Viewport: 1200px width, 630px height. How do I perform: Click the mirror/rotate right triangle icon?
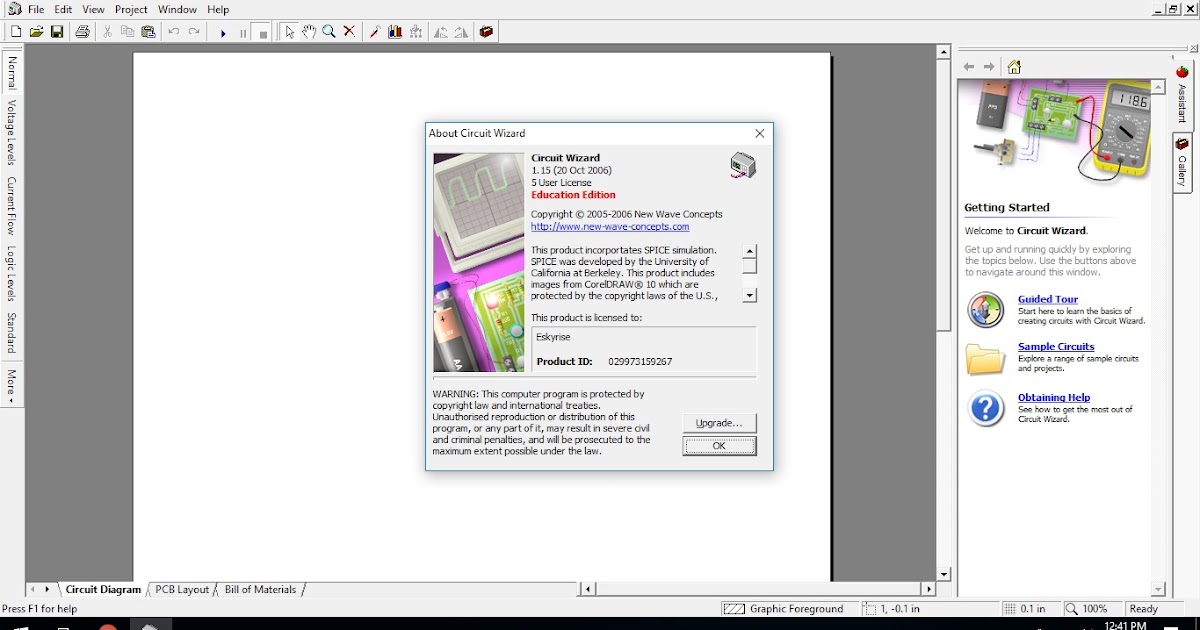click(461, 32)
